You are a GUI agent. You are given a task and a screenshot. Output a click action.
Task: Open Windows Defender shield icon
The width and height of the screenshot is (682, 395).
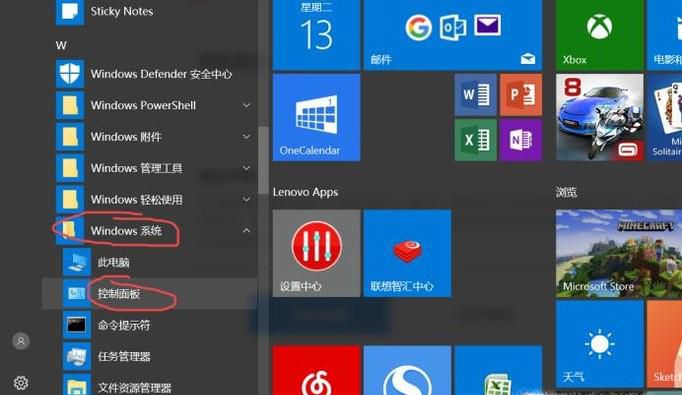(70, 74)
